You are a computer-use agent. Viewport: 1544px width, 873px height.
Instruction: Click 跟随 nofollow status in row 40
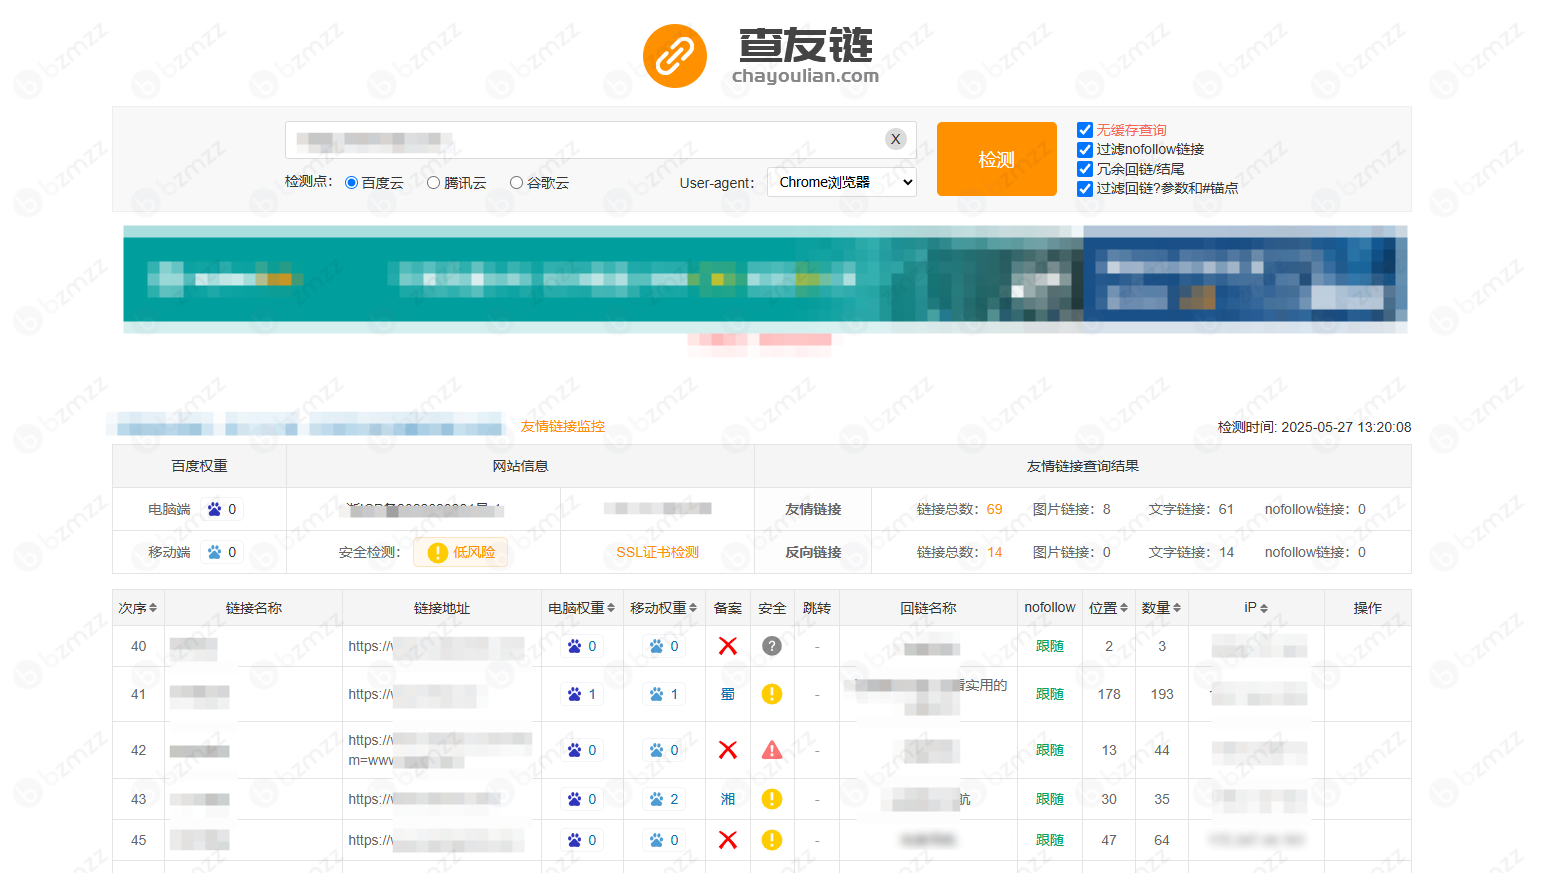tap(1050, 646)
